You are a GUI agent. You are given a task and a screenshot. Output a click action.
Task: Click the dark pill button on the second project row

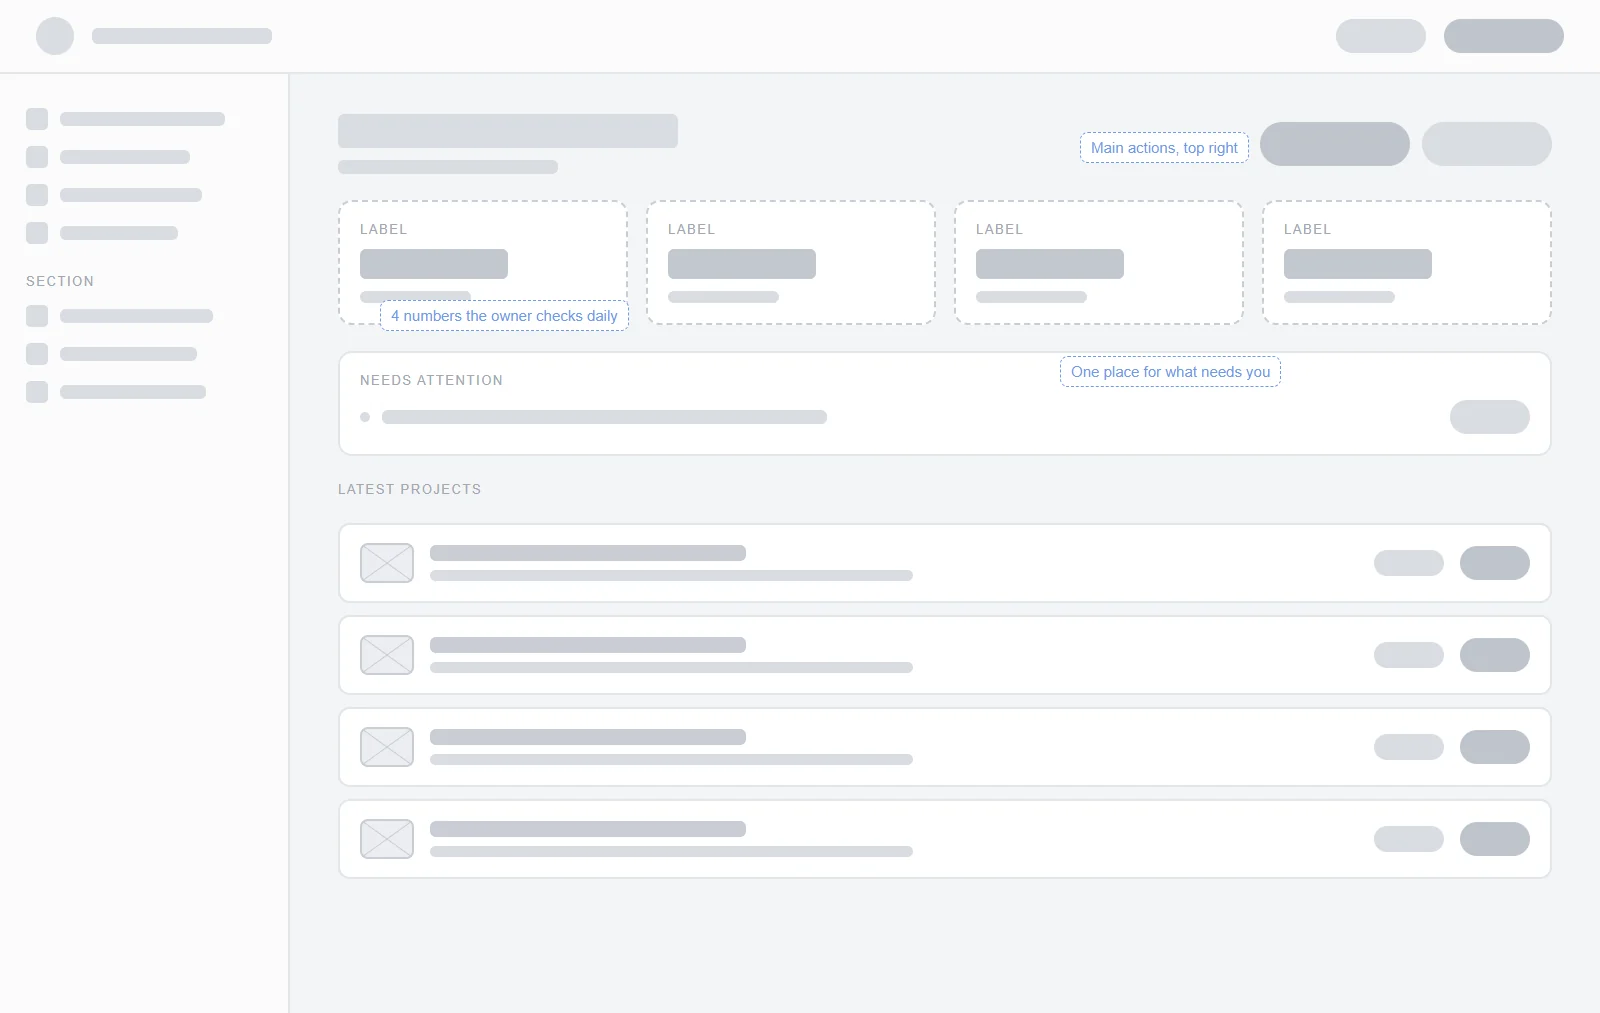[1495, 655]
